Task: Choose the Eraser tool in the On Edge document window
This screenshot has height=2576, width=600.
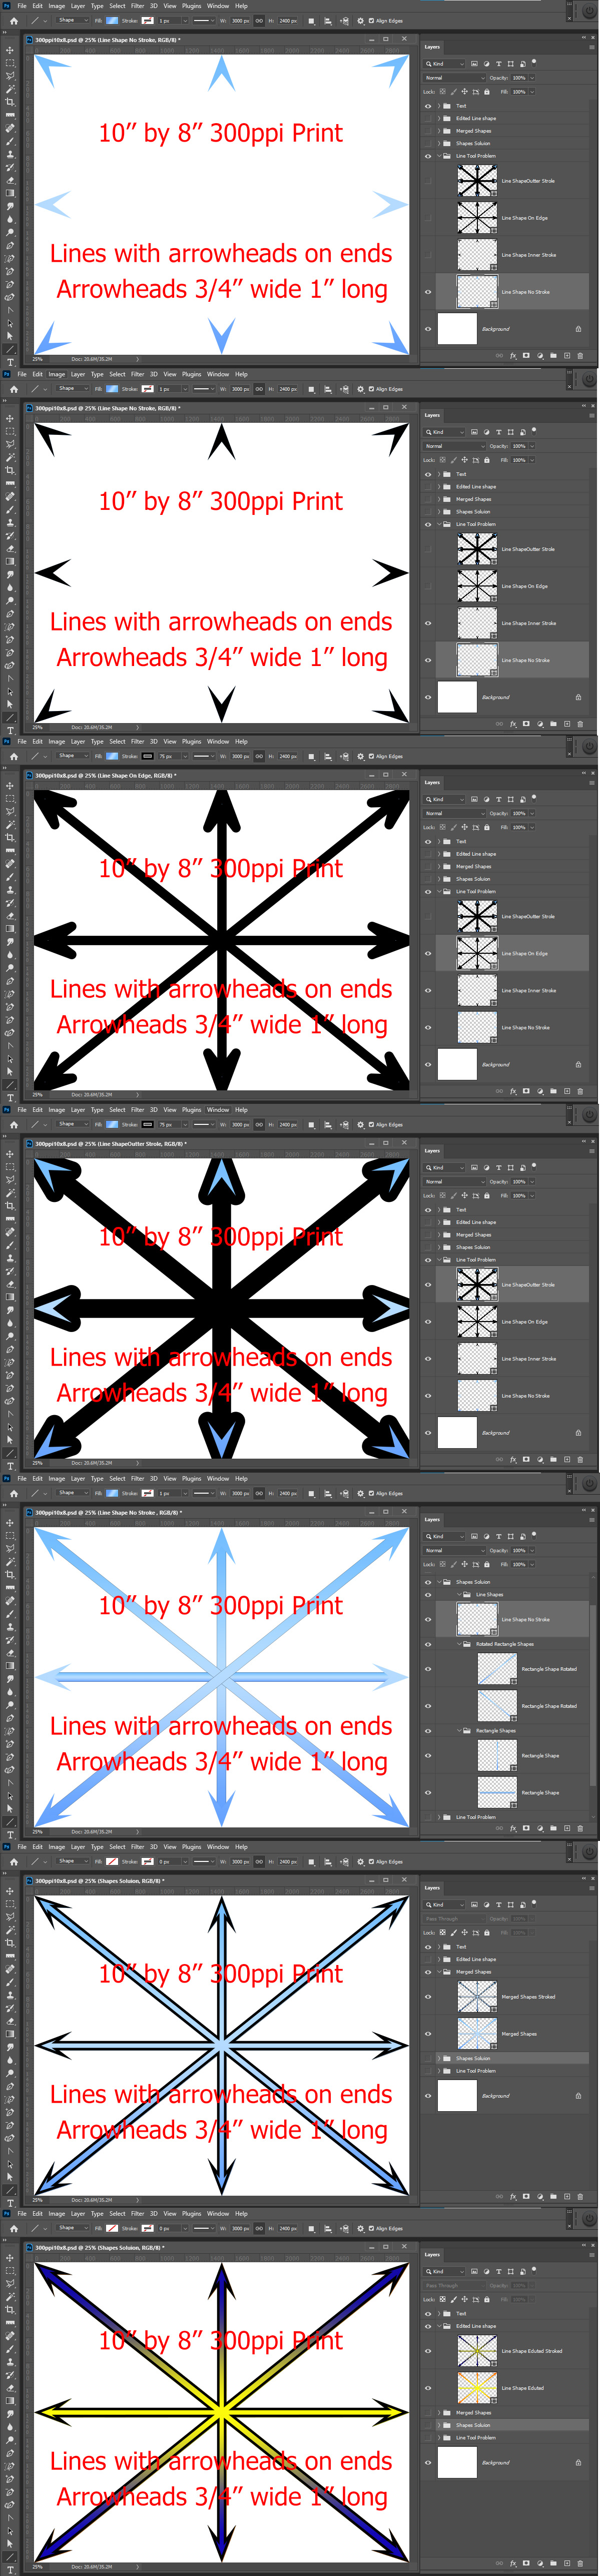Action: click(x=10, y=916)
